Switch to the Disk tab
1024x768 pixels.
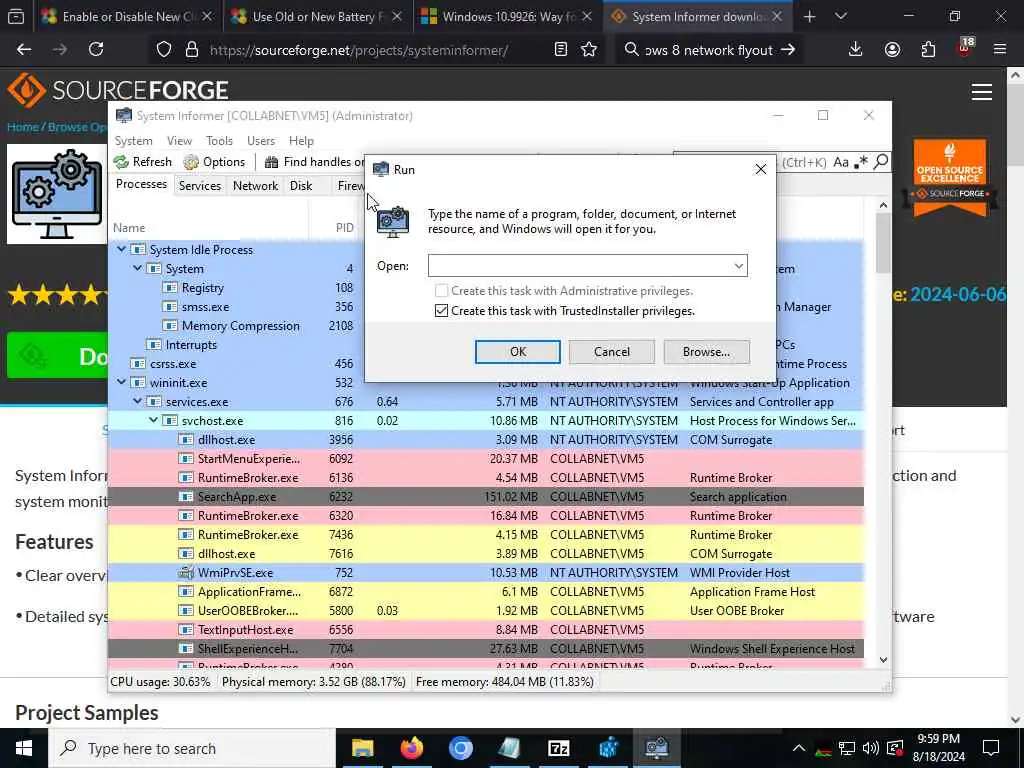pyautogui.click(x=301, y=185)
